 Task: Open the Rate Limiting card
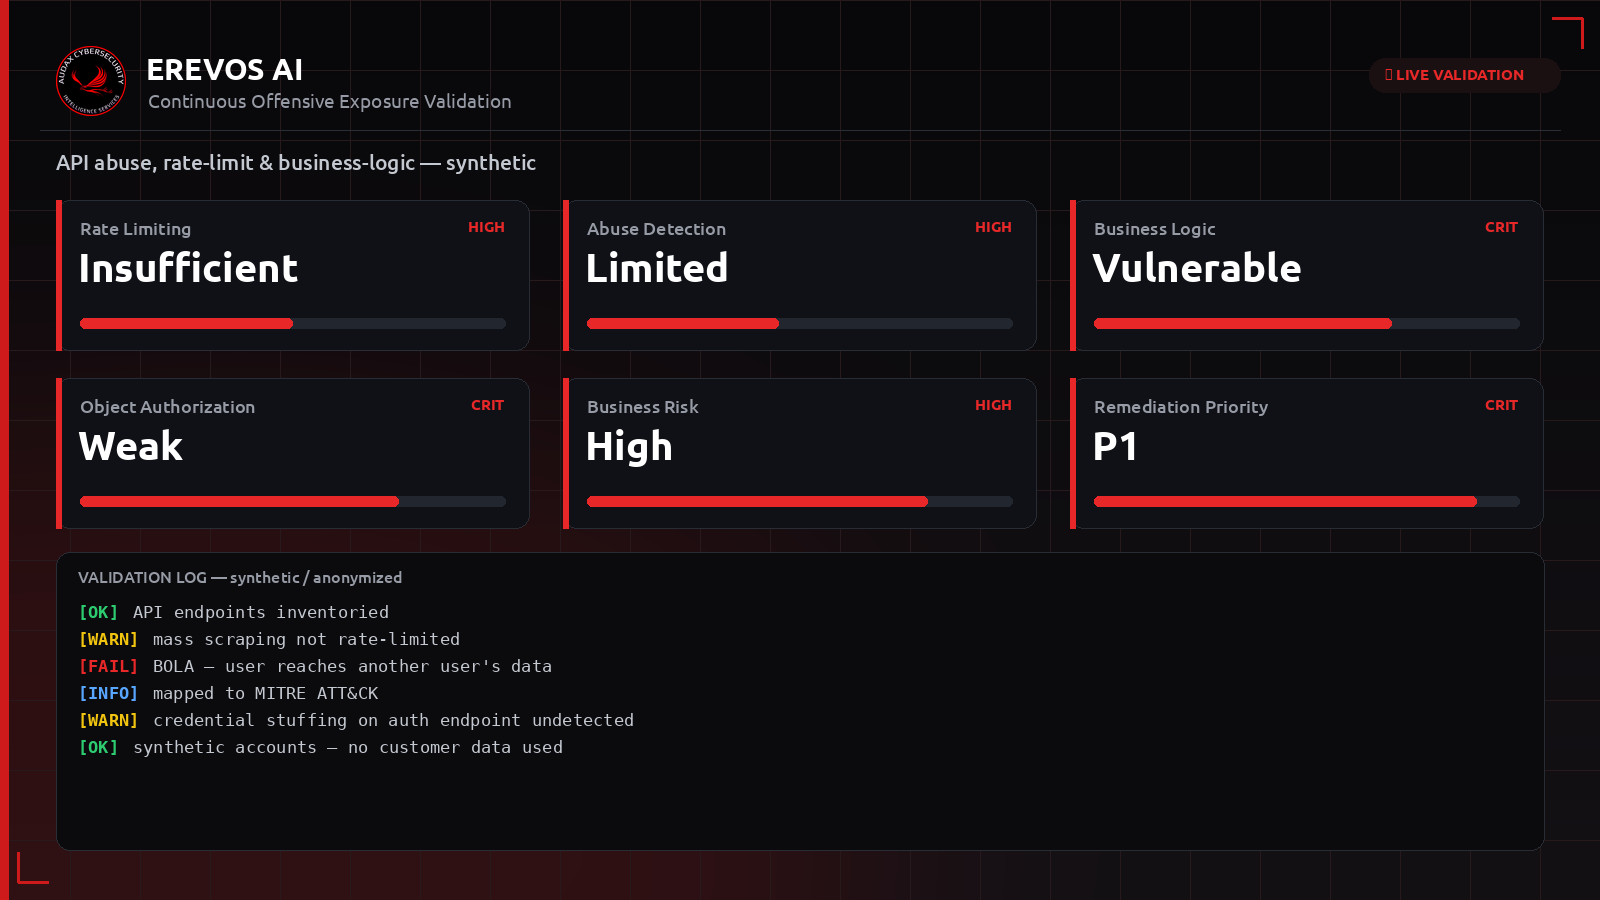(x=293, y=275)
